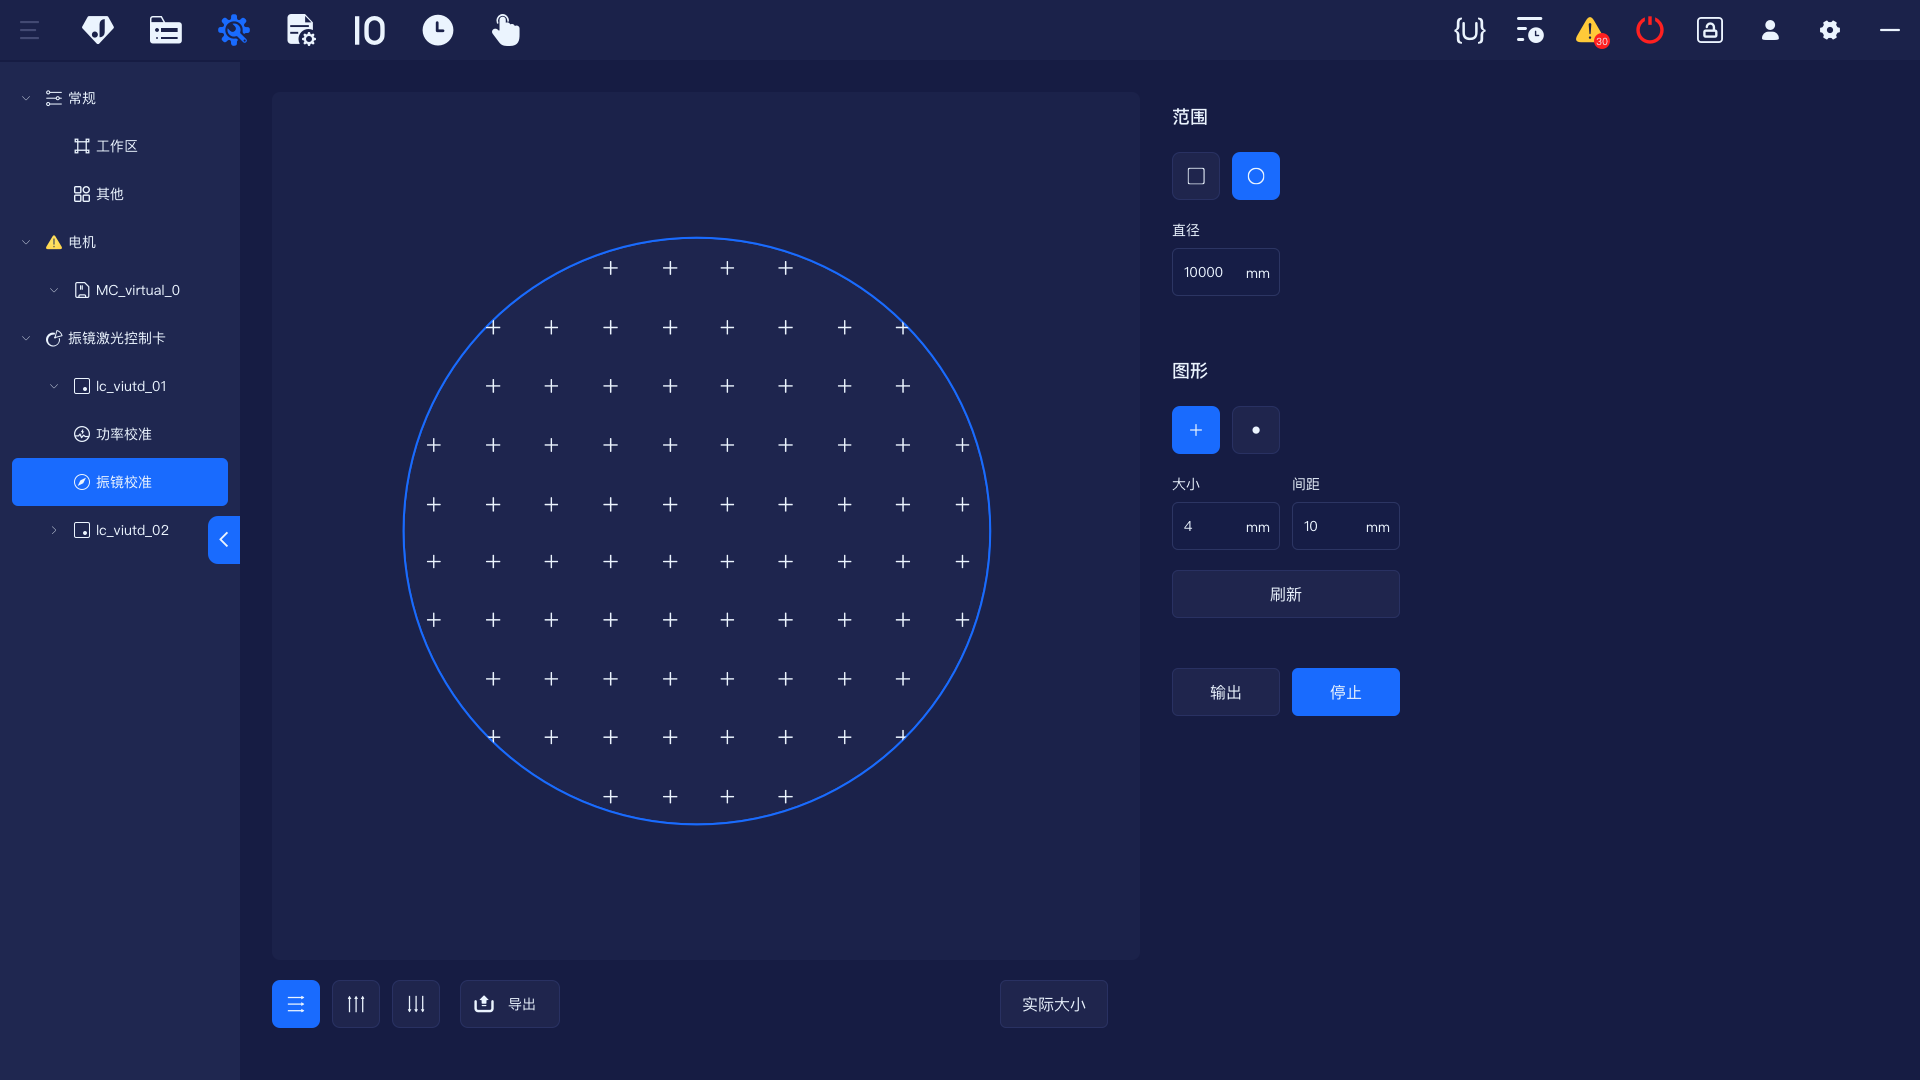Open 工作区 in the sidebar
The height and width of the screenshot is (1080, 1920).
pyautogui.click(x=116, y=146)
